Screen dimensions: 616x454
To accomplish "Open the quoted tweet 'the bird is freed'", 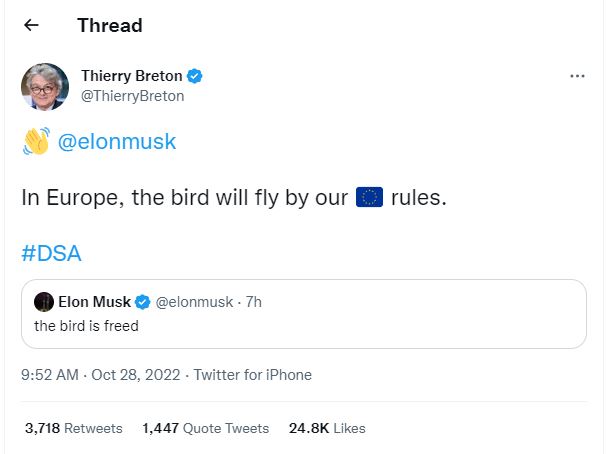I will [304, 314].
